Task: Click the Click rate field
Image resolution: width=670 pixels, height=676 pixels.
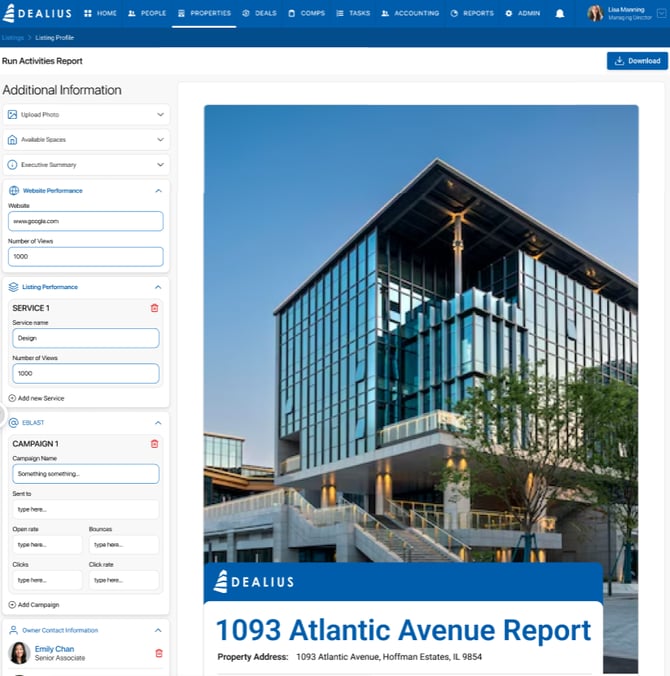Action: (x=124, y=580)
